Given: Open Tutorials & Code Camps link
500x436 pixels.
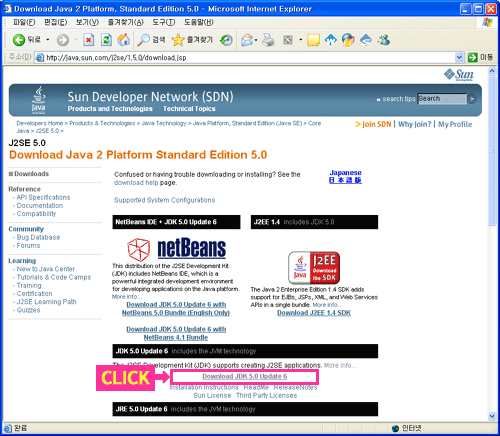Looking at the screenshot, I should 54,277.
